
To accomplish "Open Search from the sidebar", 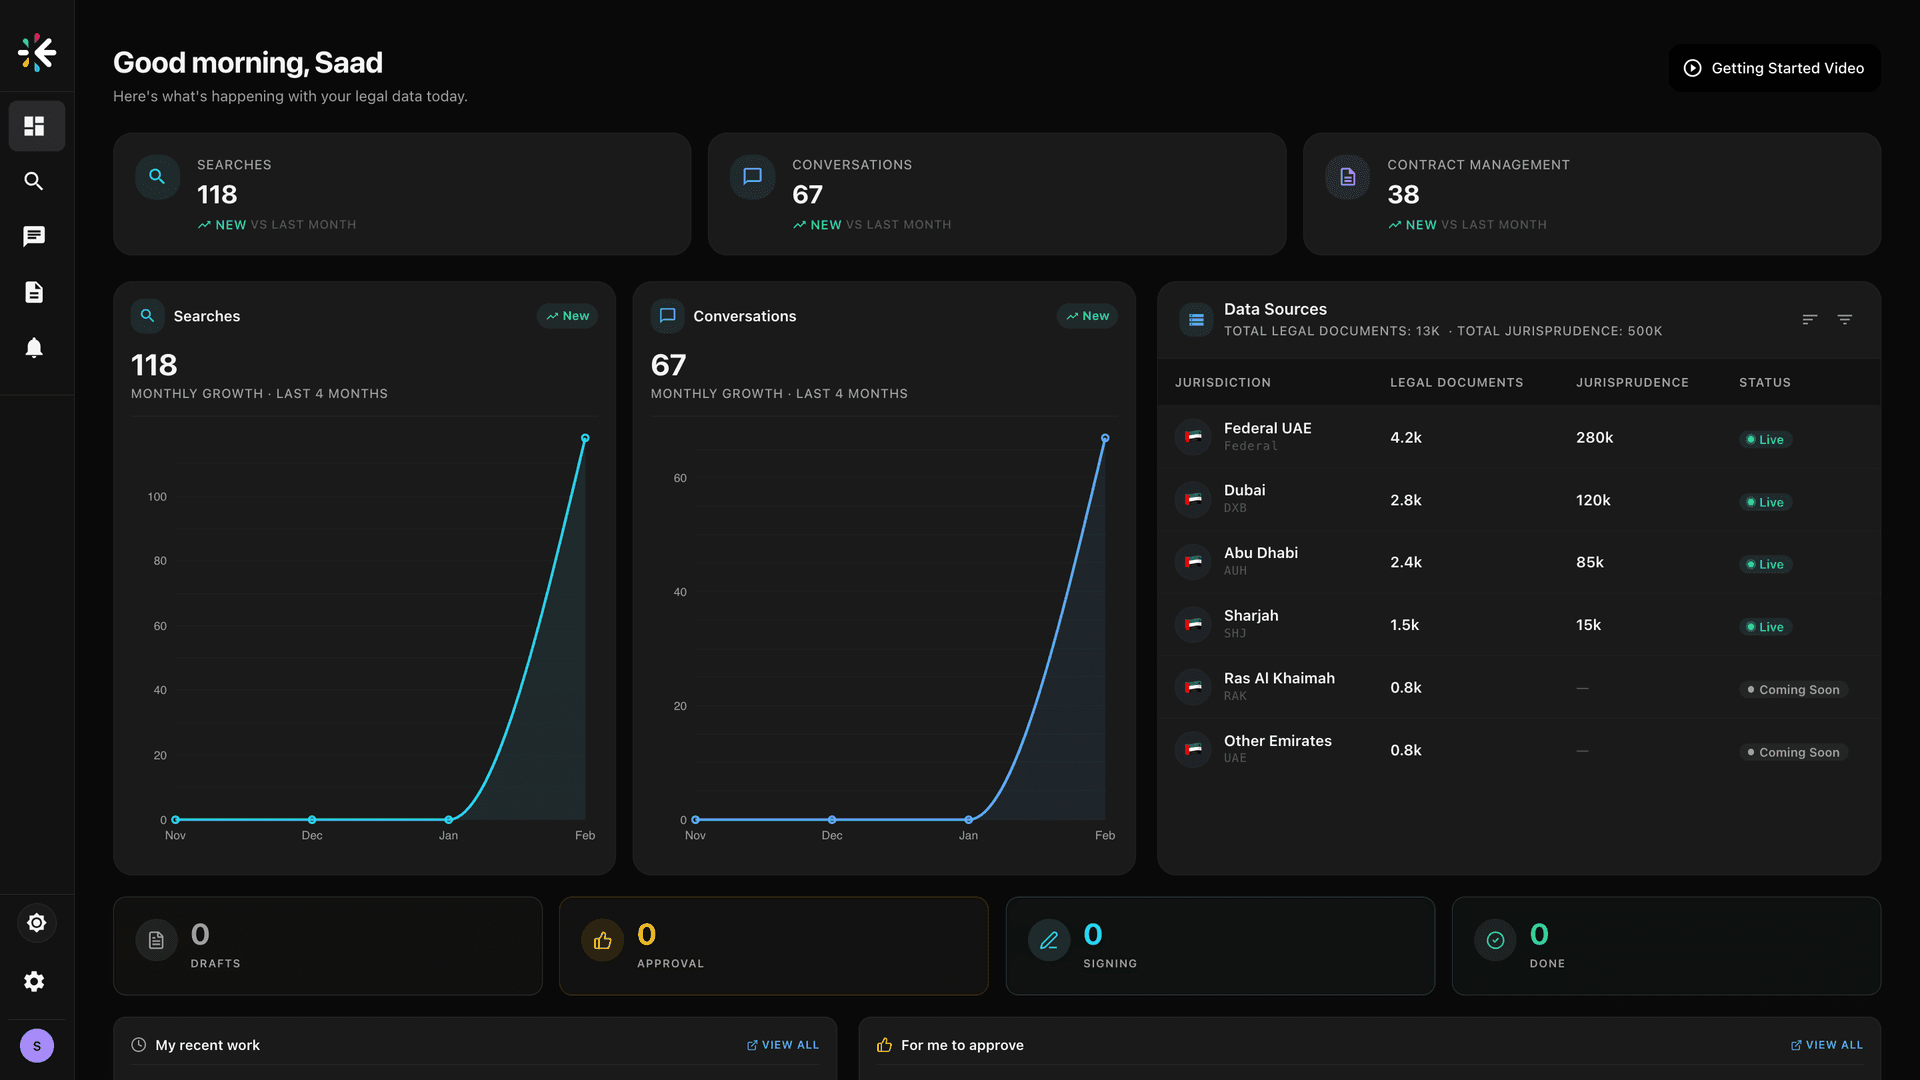I will point(34,181).
